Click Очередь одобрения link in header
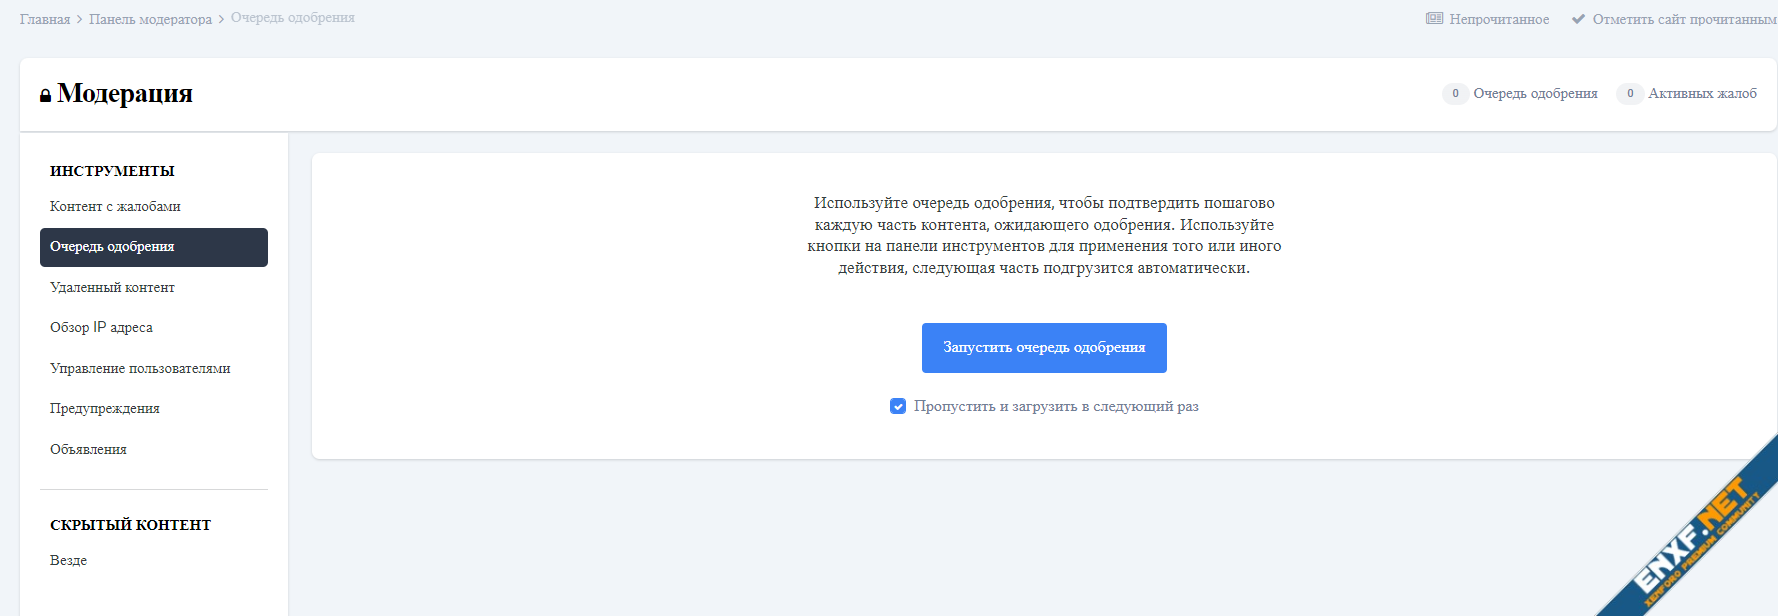The height and width of the screenshot is (616, 1778). [1535, 94]
